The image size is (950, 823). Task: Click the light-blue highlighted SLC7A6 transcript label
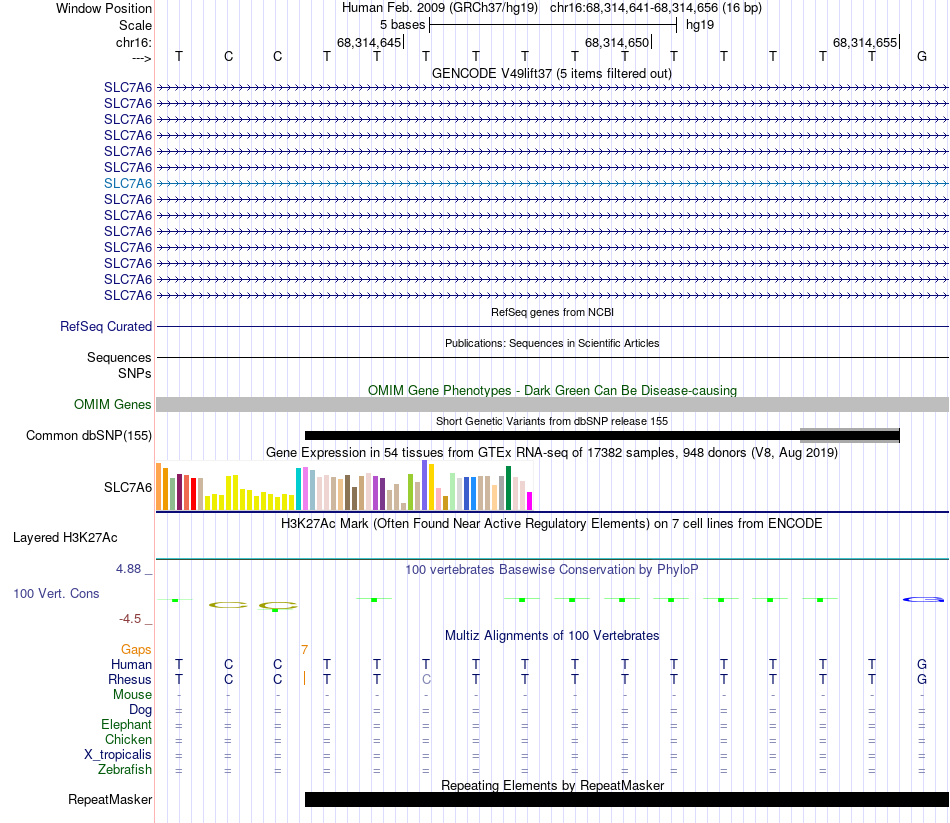tap(128, 183)
